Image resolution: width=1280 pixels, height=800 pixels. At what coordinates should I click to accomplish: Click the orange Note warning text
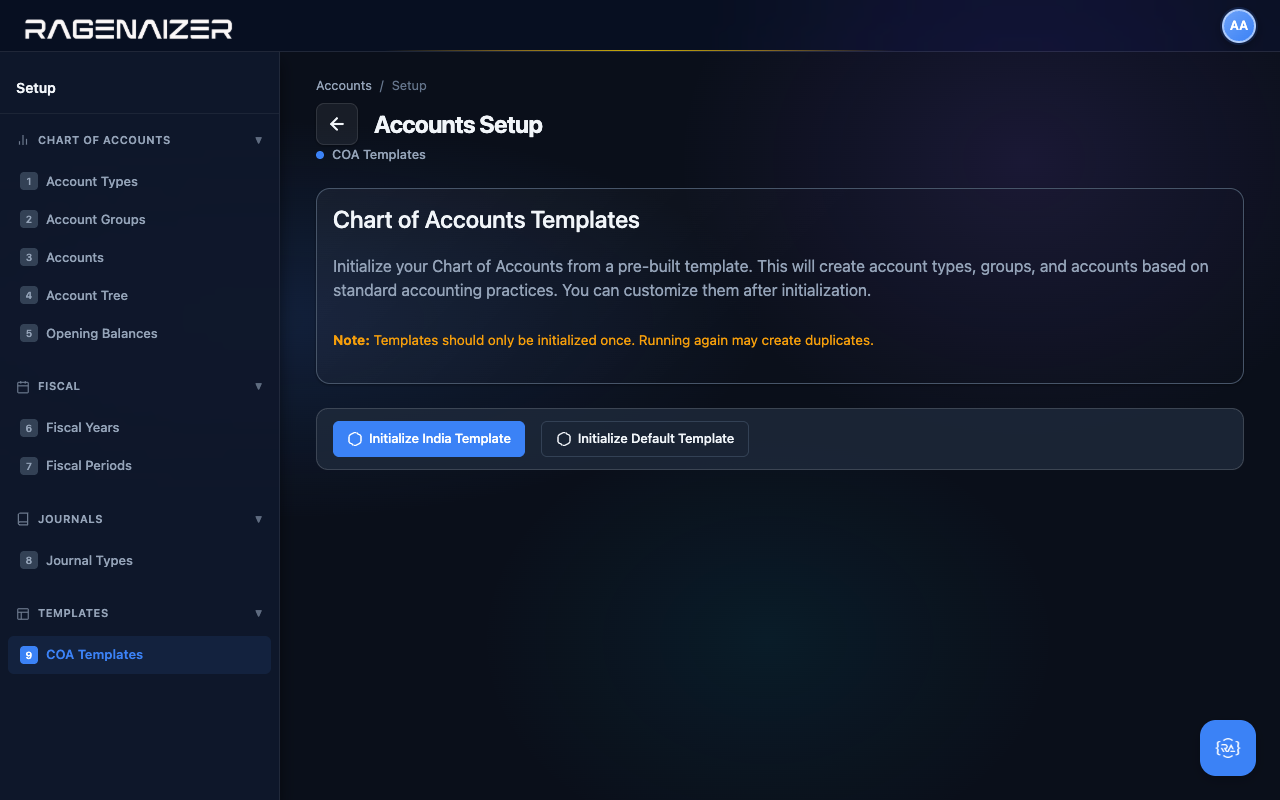pyautogui.click(x=603, y=340)
